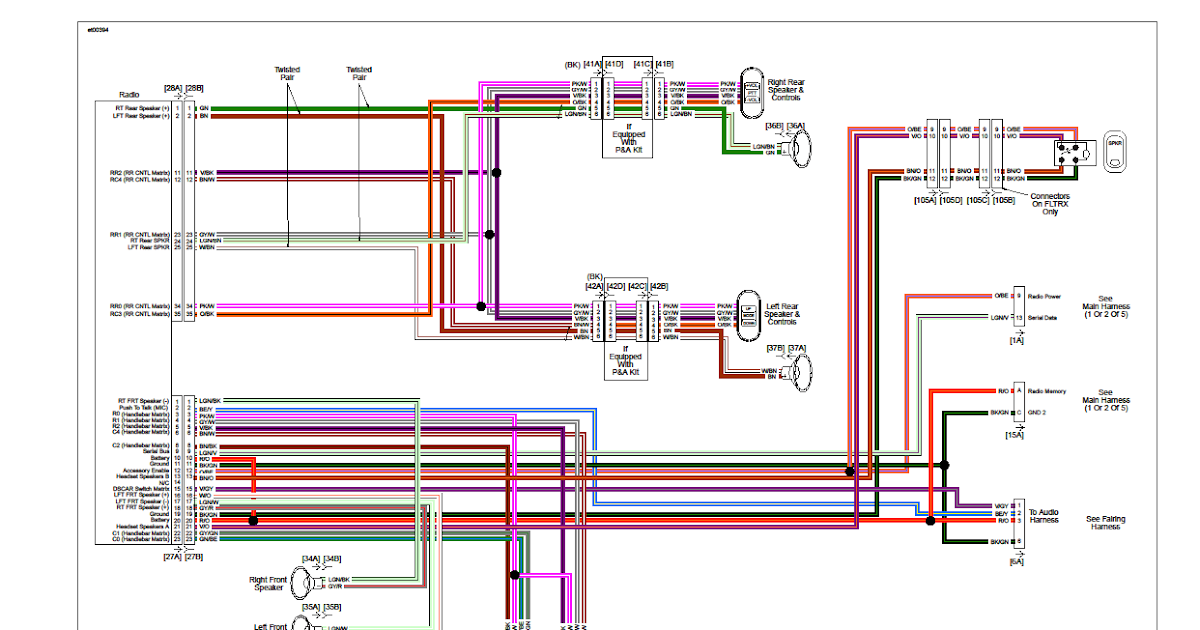
Task: Click the DSCAR Switch Matrix pin label
Action: (x=142, y=488)
